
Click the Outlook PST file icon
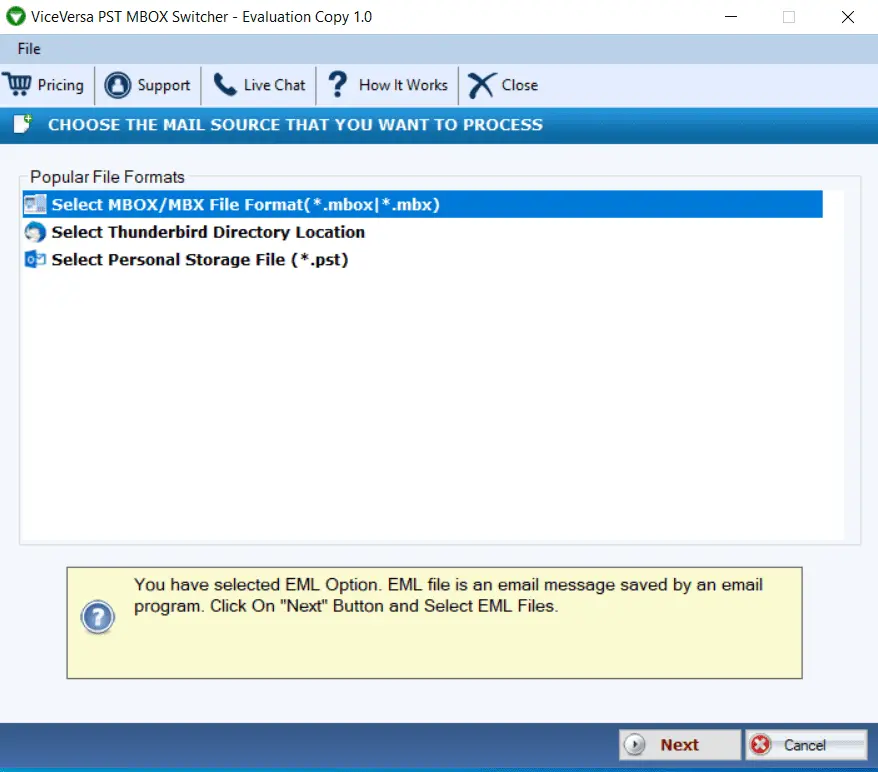(35, 260)
